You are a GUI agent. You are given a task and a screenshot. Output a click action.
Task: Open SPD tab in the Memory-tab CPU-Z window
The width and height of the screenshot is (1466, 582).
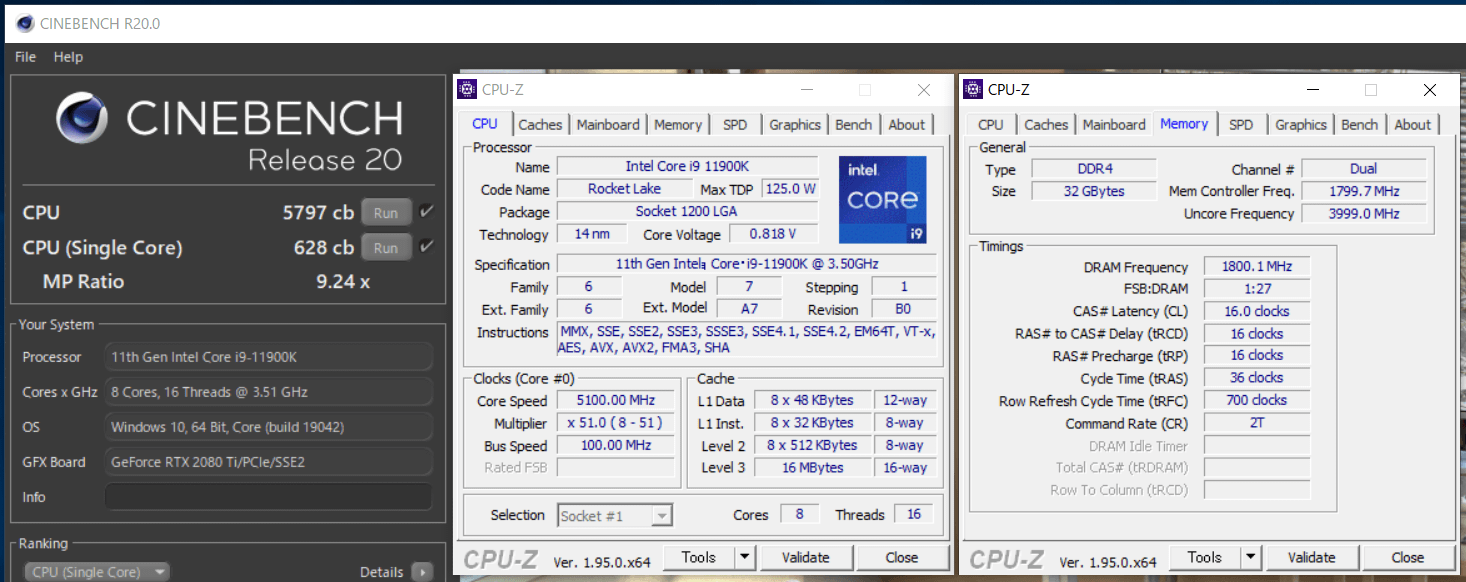pos(1241,124)
